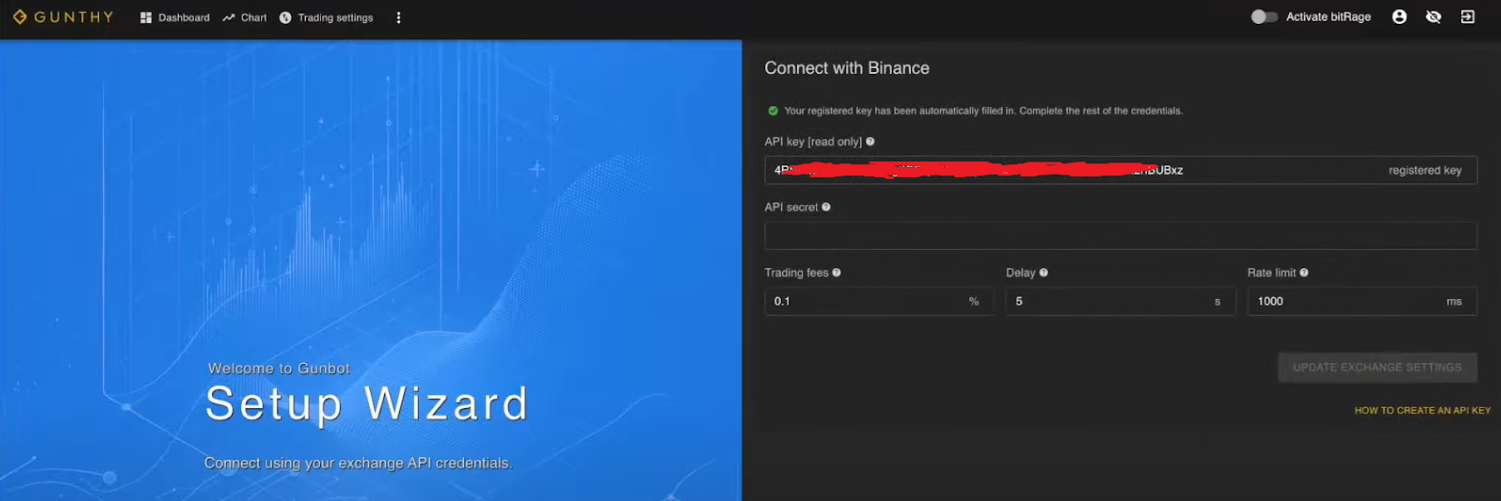The image size is (1501, 501).
Task: Click the Gunthy logo
Action: [62, 17]
